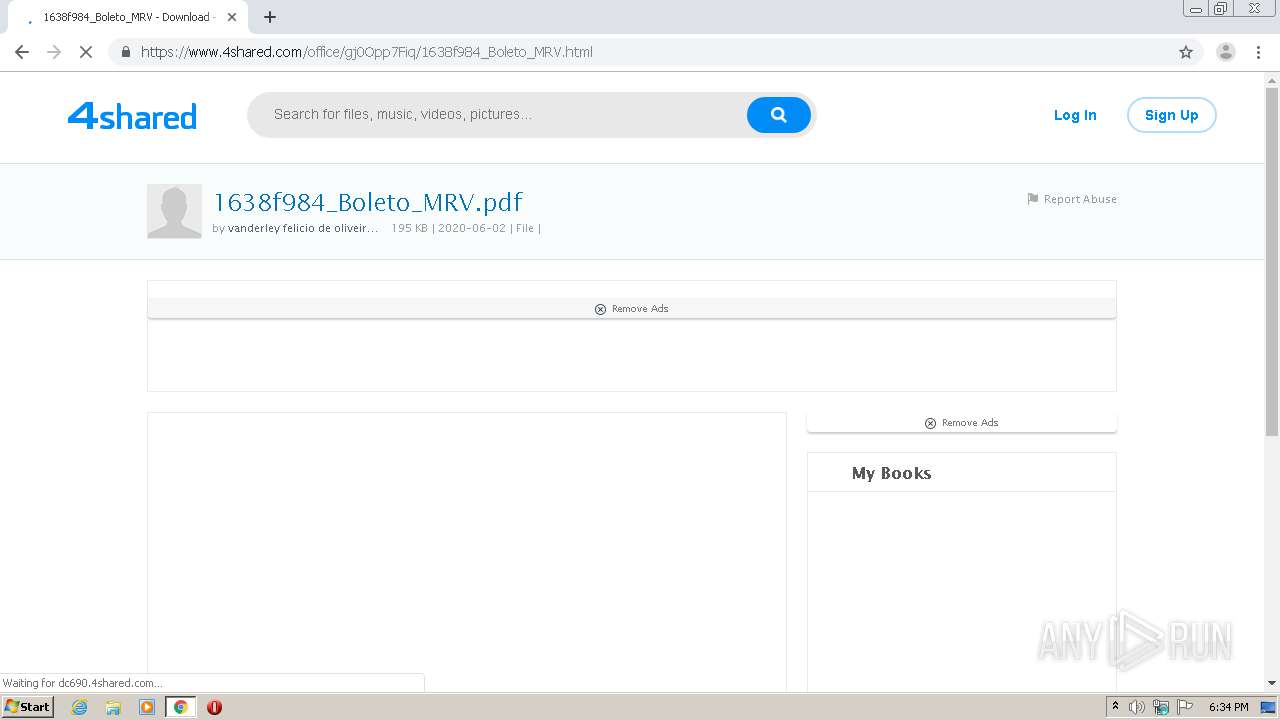Screen dimensions: 1280x720
Task: Click the Action Center flag tray icon
Action: (1185, 707)
